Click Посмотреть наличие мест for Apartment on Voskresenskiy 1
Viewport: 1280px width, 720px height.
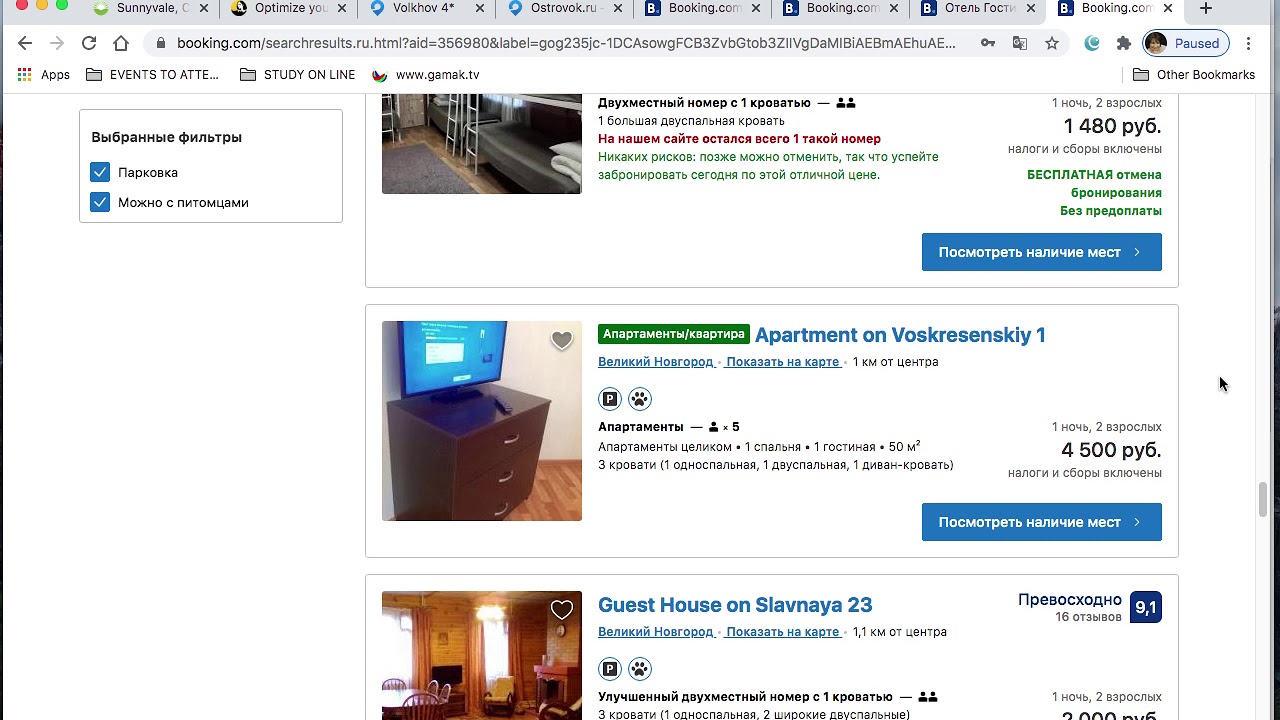[x=1041, y=522]
